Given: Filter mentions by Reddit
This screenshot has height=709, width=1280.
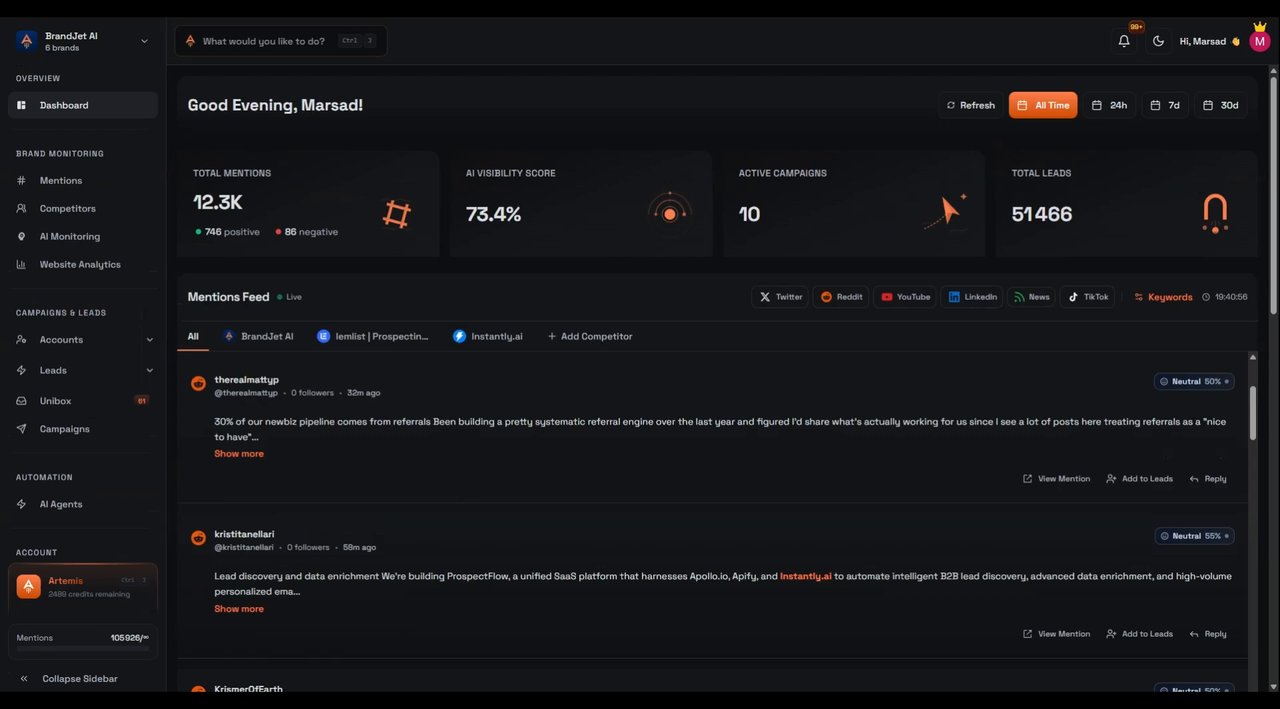Looking at the screenshot, I should (x=841, y=297).
